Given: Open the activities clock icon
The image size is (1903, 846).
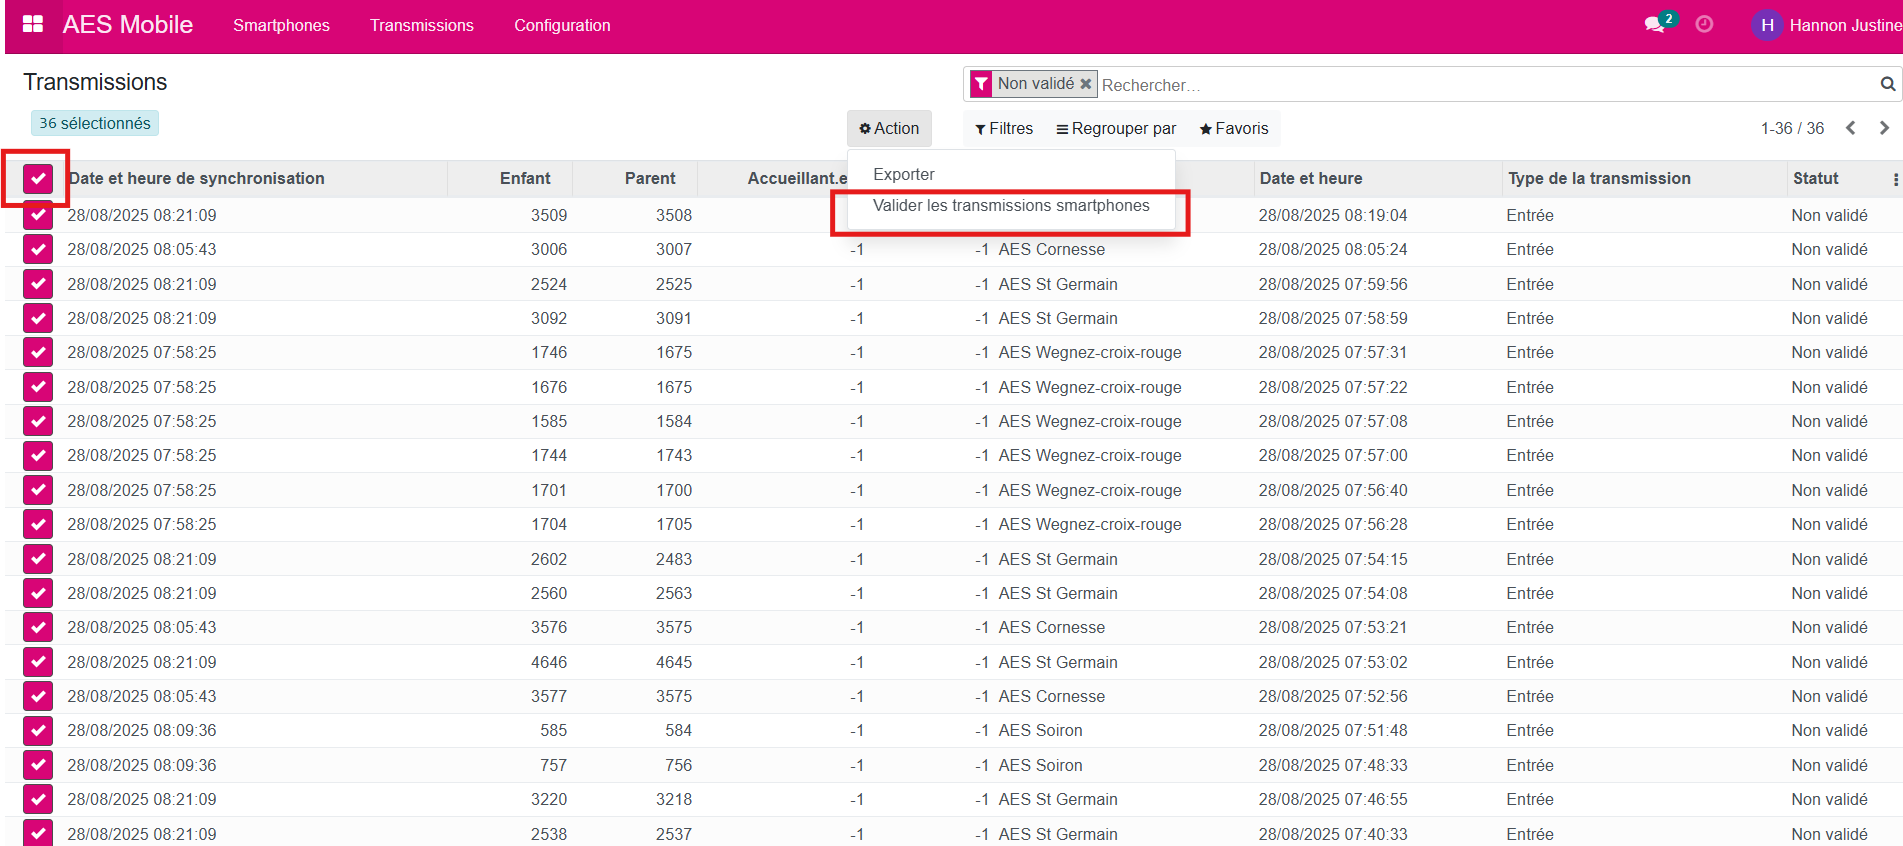Looking at the screenshot, I should click(x=1704, y=25).
